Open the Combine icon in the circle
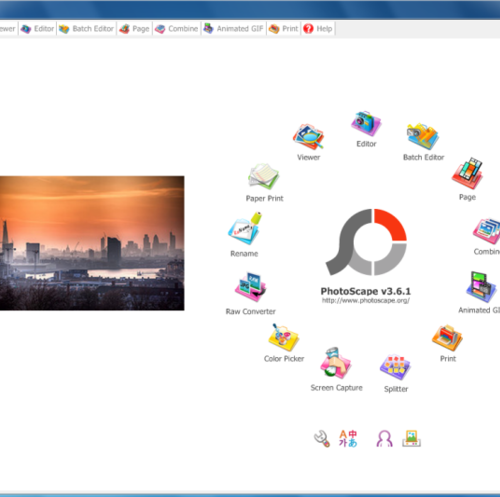 (x=486, y=231)
